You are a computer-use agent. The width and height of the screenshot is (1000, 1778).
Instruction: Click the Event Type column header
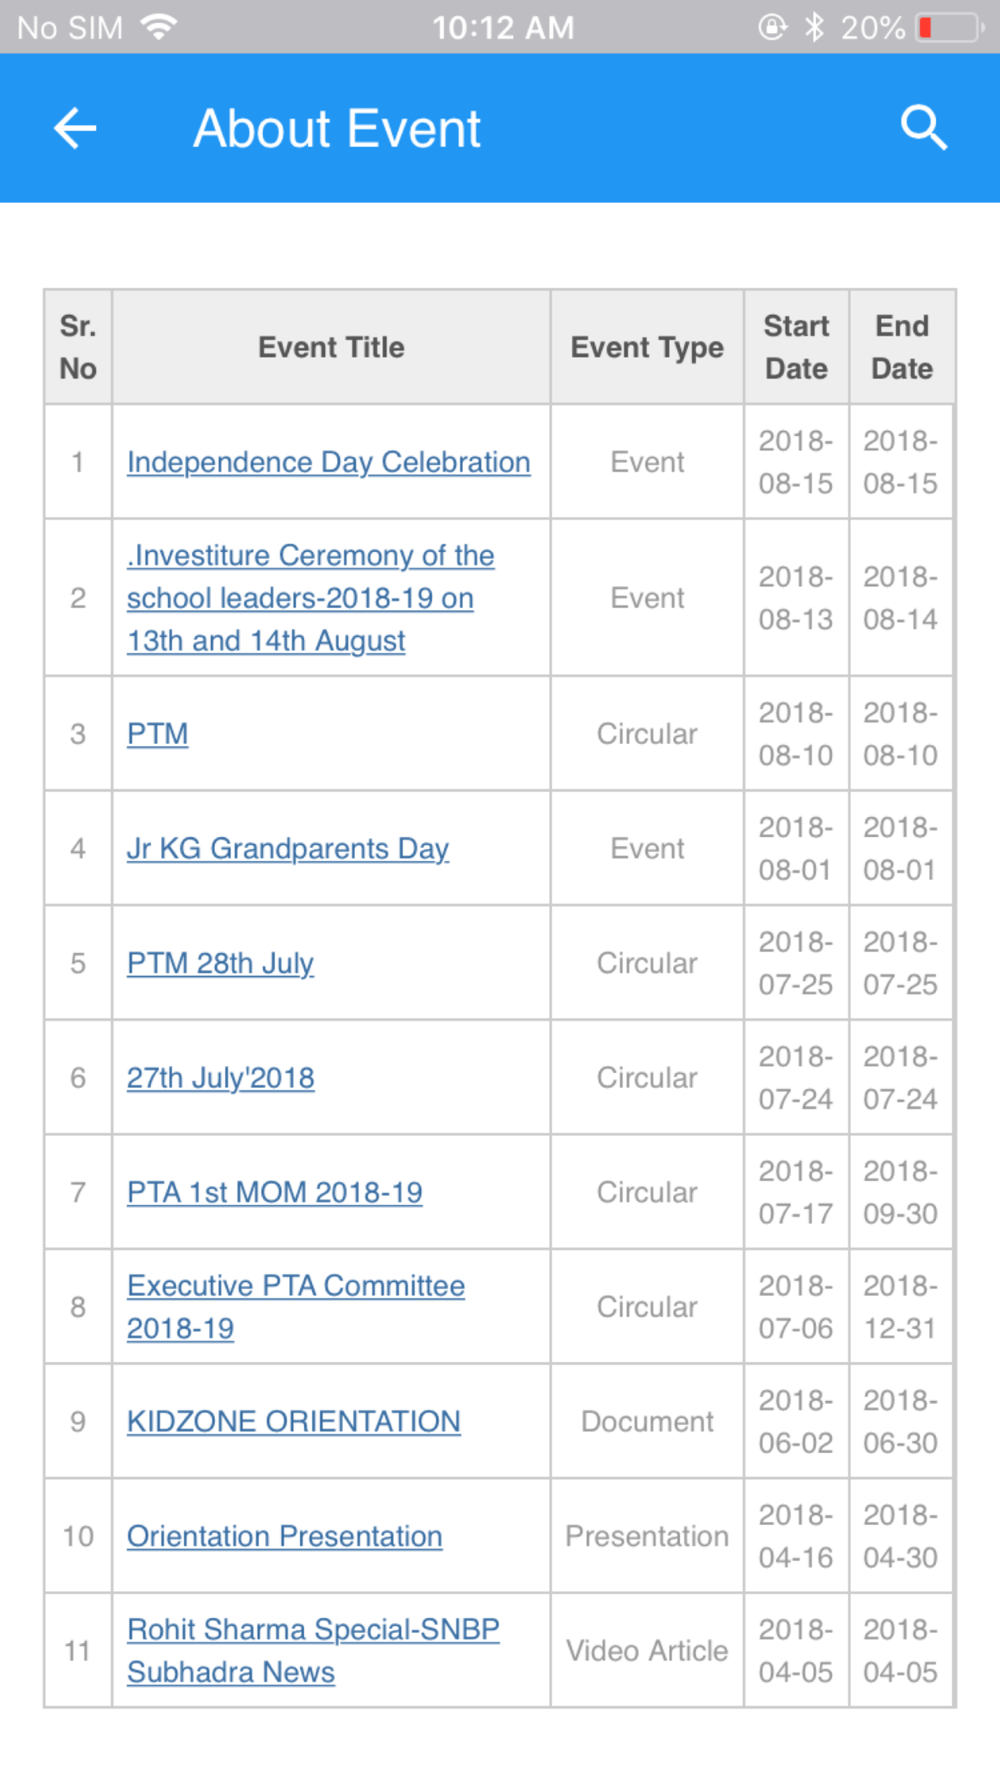647,347
